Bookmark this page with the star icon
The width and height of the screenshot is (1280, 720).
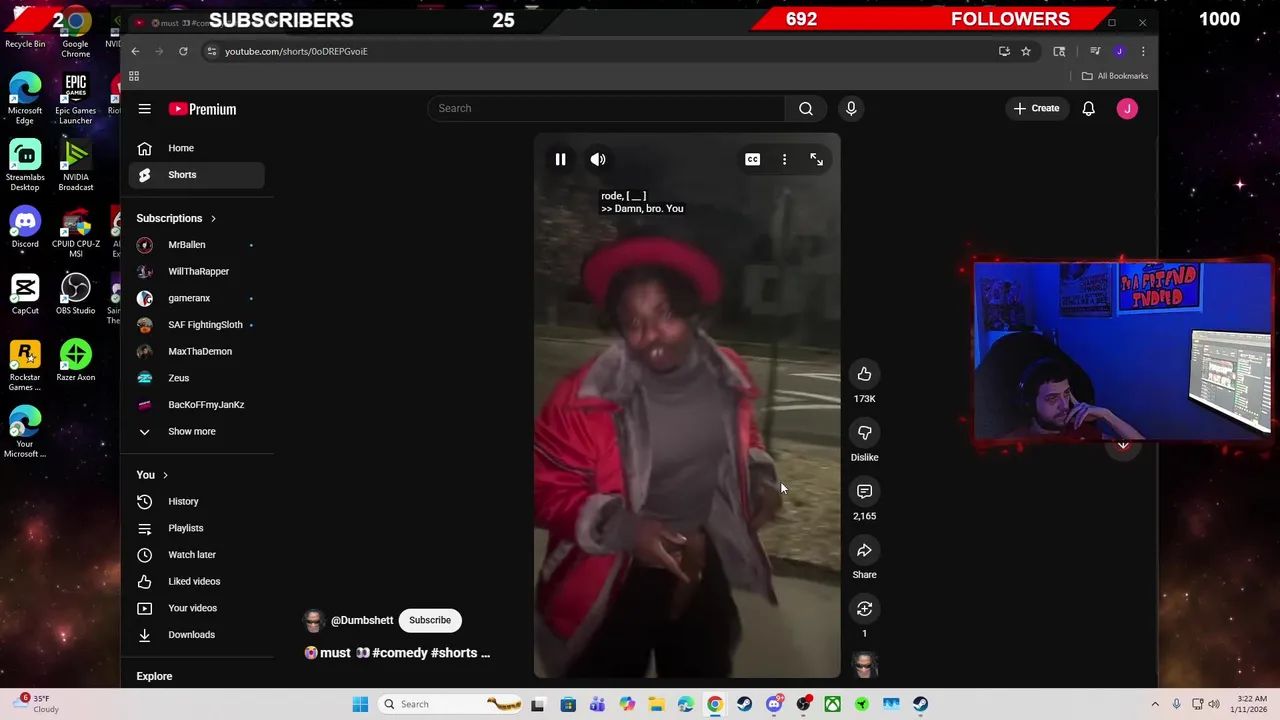[x=1026, y=51]
